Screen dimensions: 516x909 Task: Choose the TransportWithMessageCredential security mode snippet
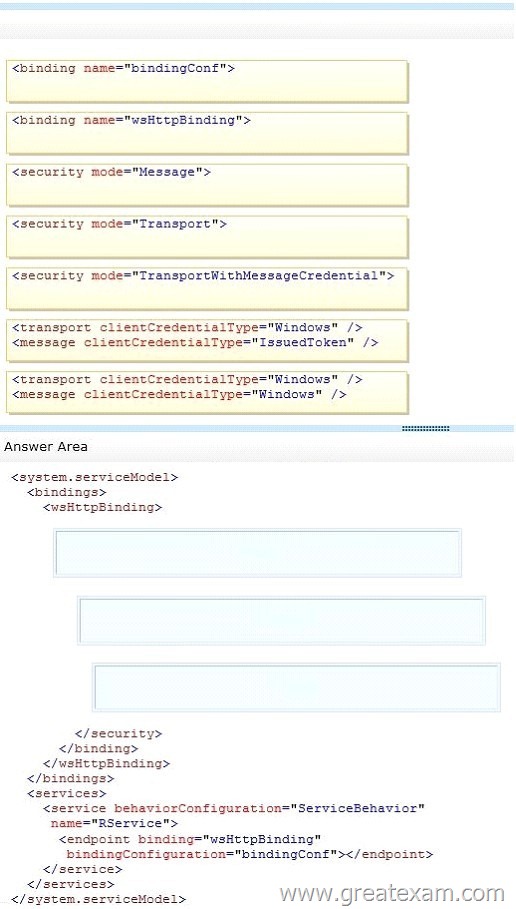(207, 289)
